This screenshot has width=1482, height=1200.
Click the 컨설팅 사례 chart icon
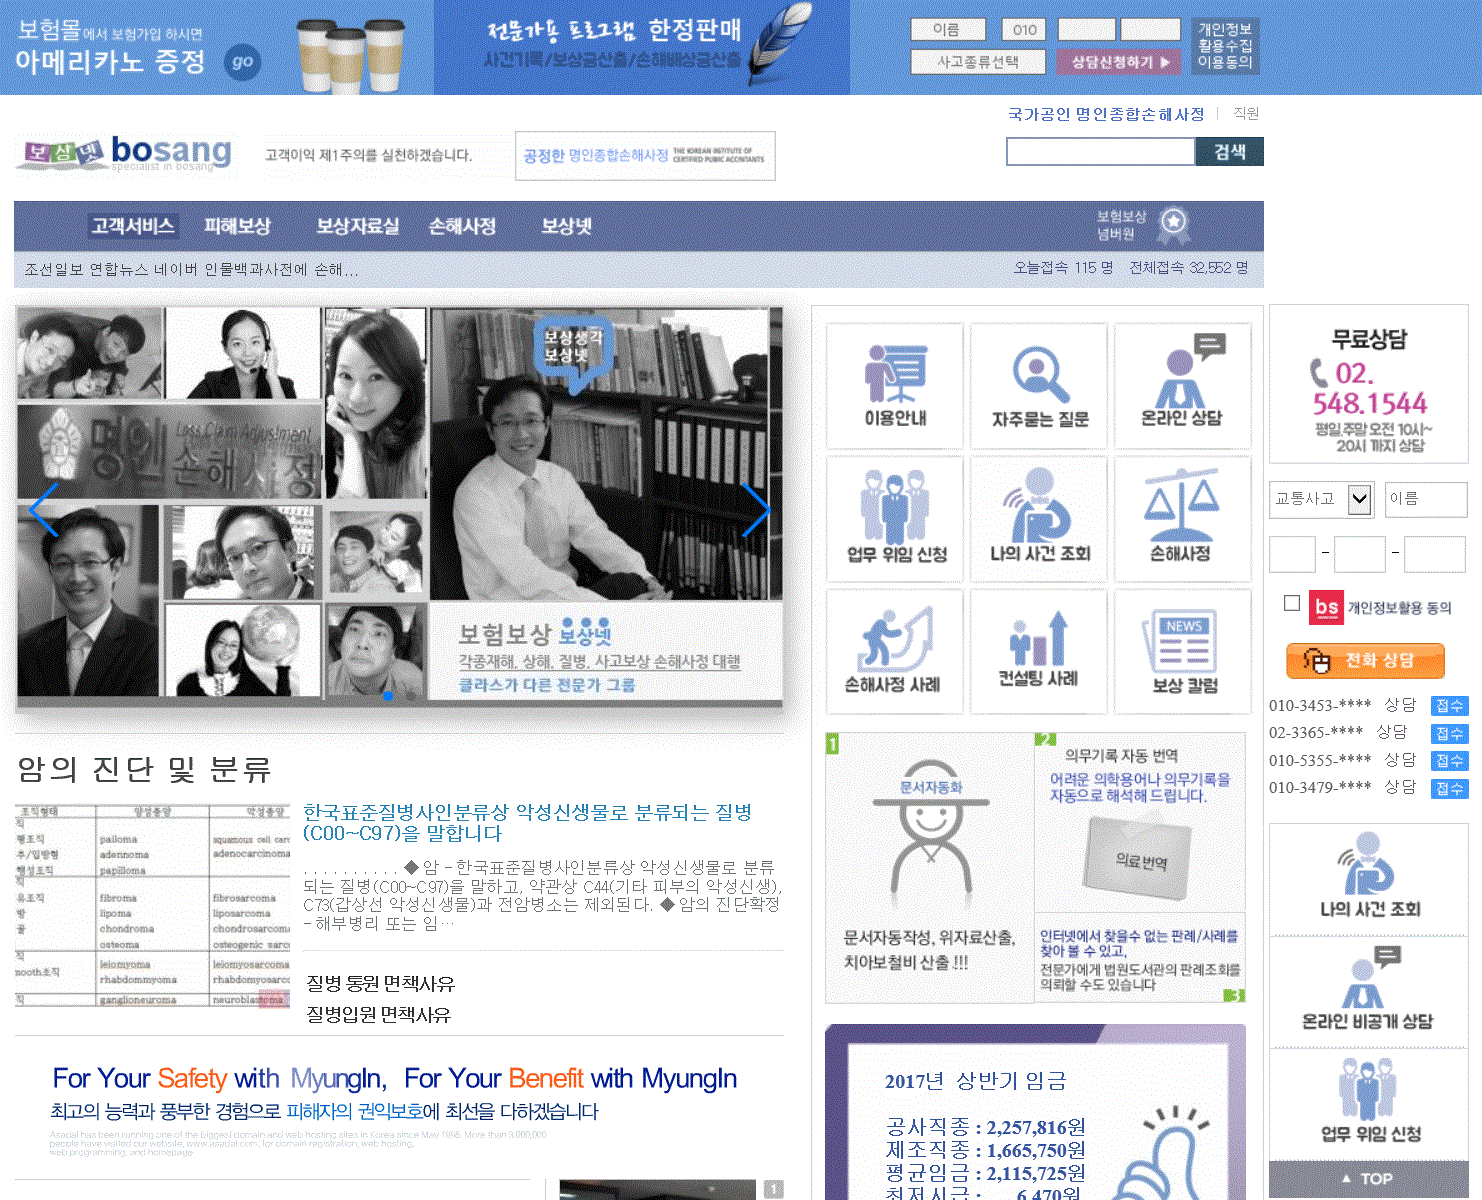(x=1039, y=651)
